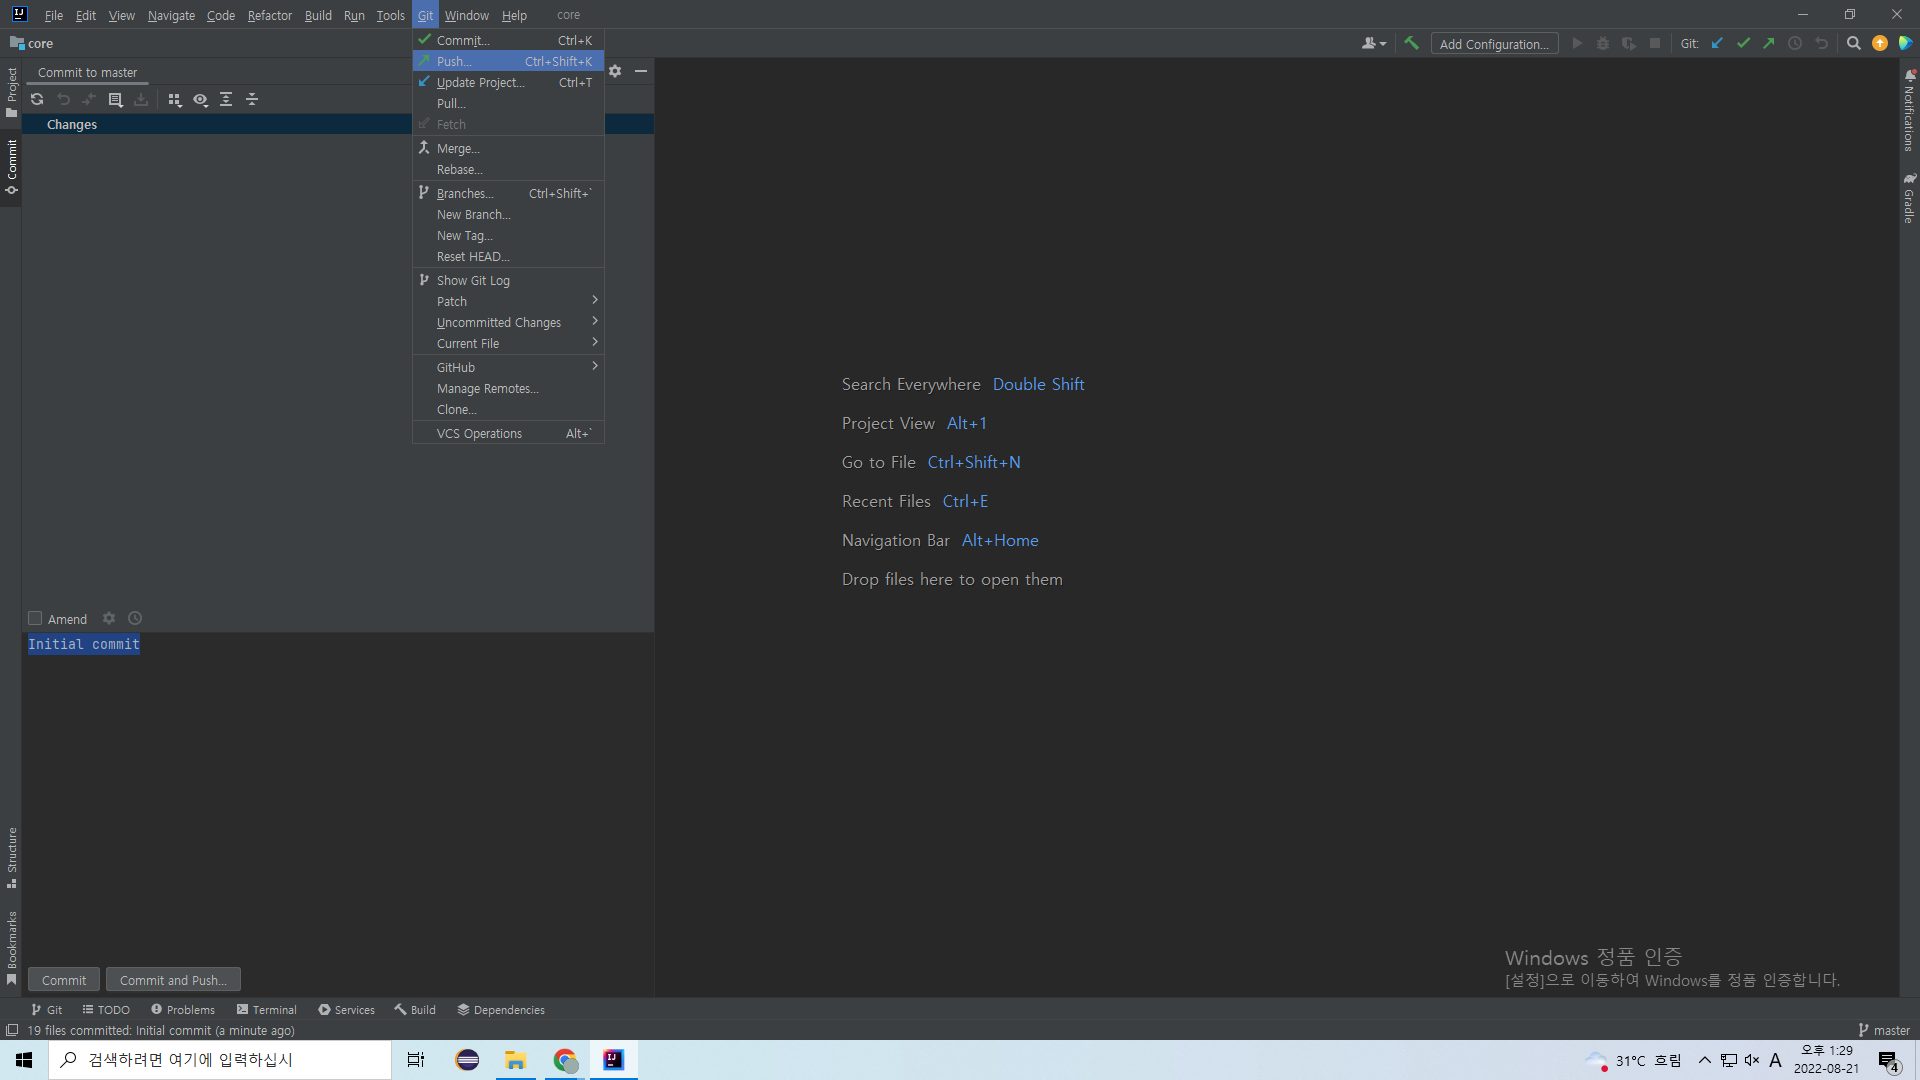The height and width of the screenshot is (1080, 1920).
Task: Open the Changelists icon in commit toolbar
Action: click(x=115, y=99)
